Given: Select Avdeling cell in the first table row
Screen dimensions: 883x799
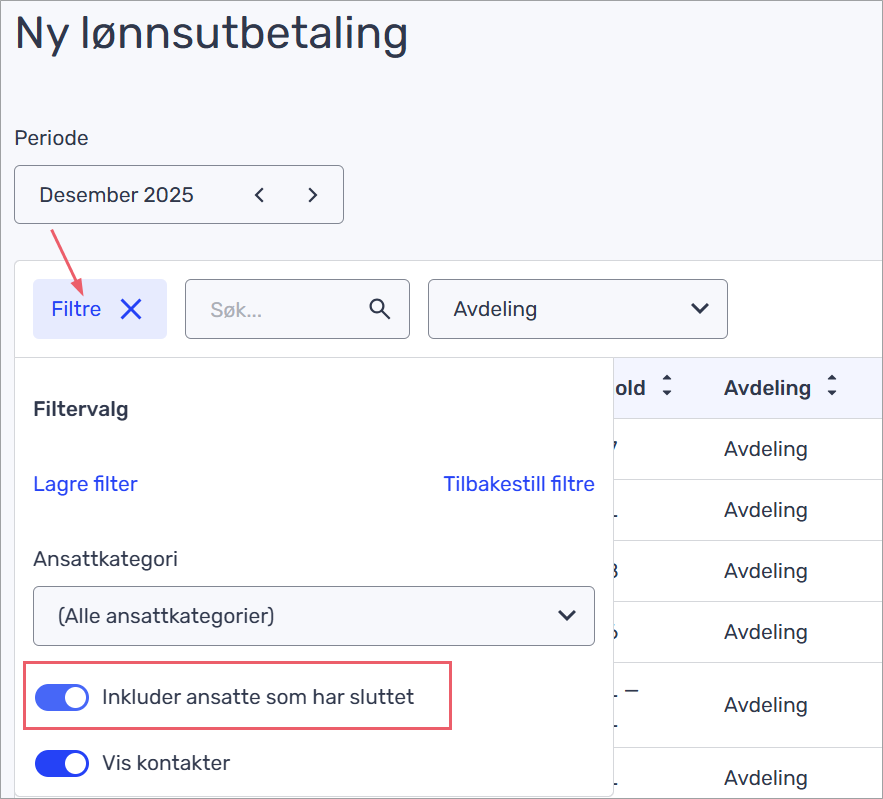Looking at the screenshot, I should tap(766, 449).
